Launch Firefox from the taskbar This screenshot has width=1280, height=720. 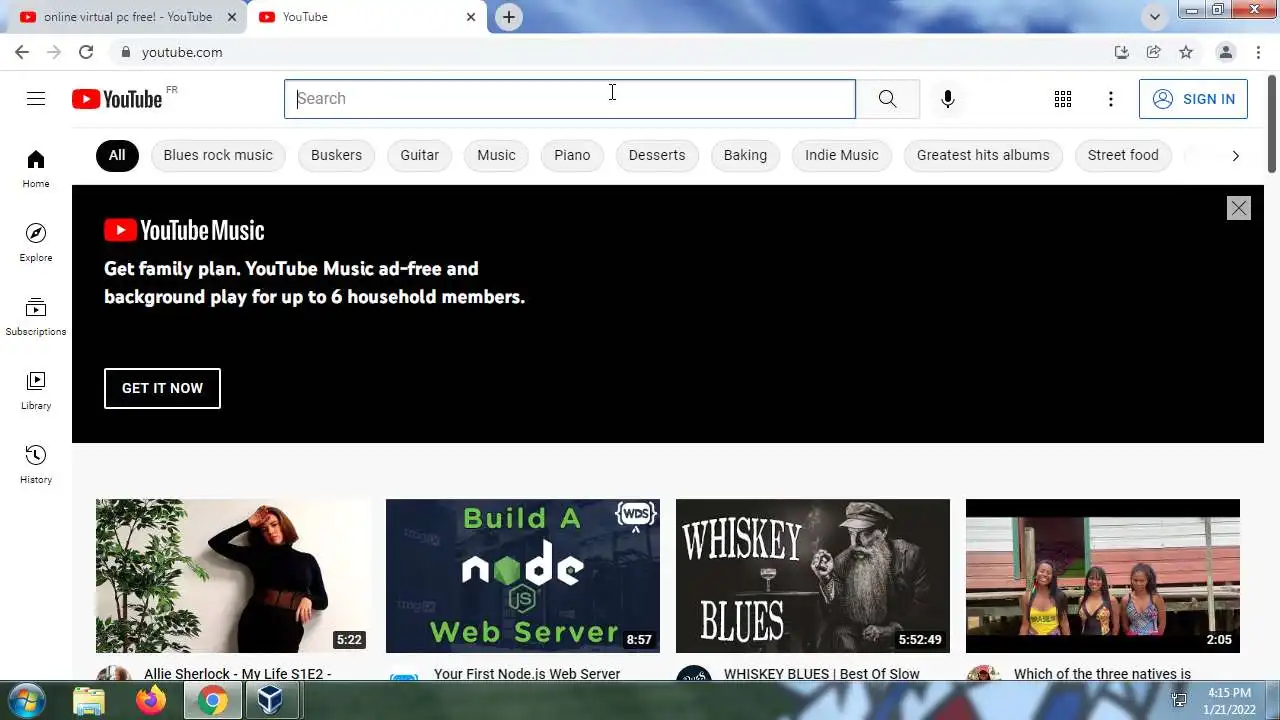(151, 701)
